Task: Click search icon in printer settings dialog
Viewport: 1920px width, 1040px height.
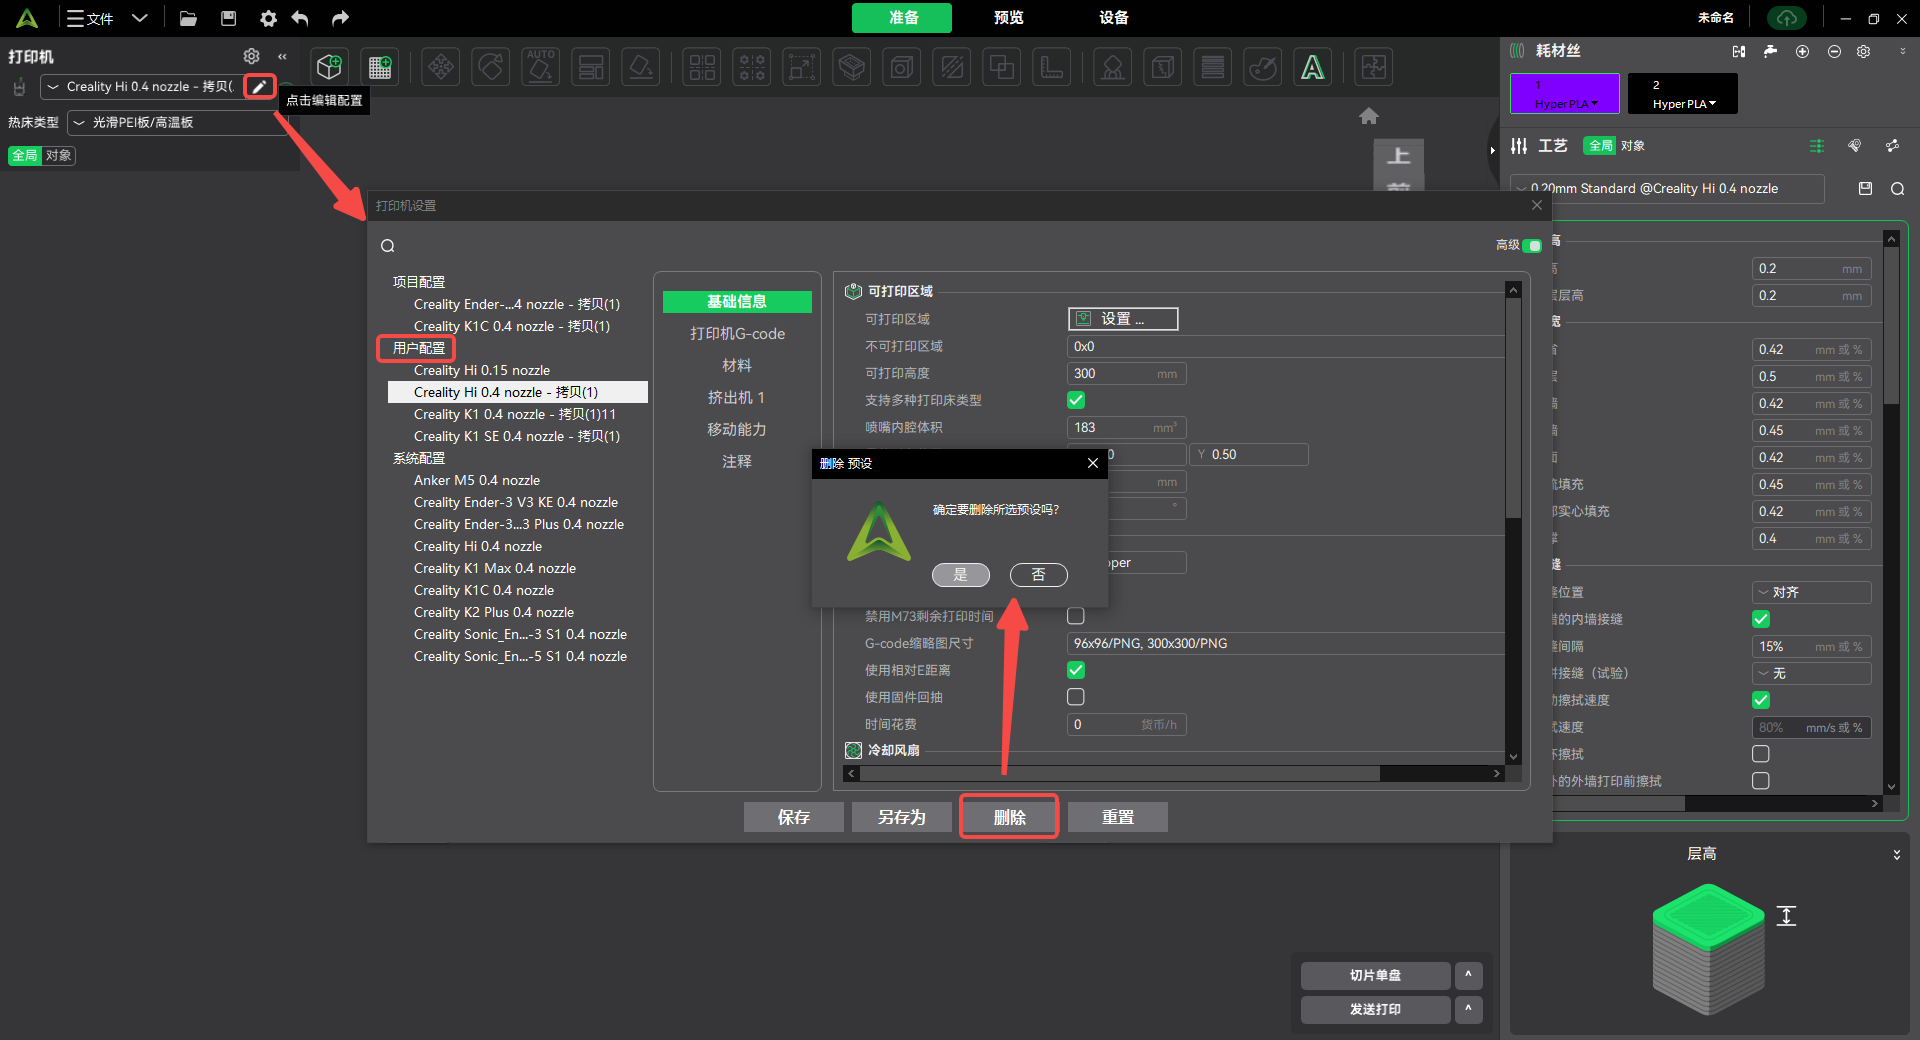Action: click(388, 246)
